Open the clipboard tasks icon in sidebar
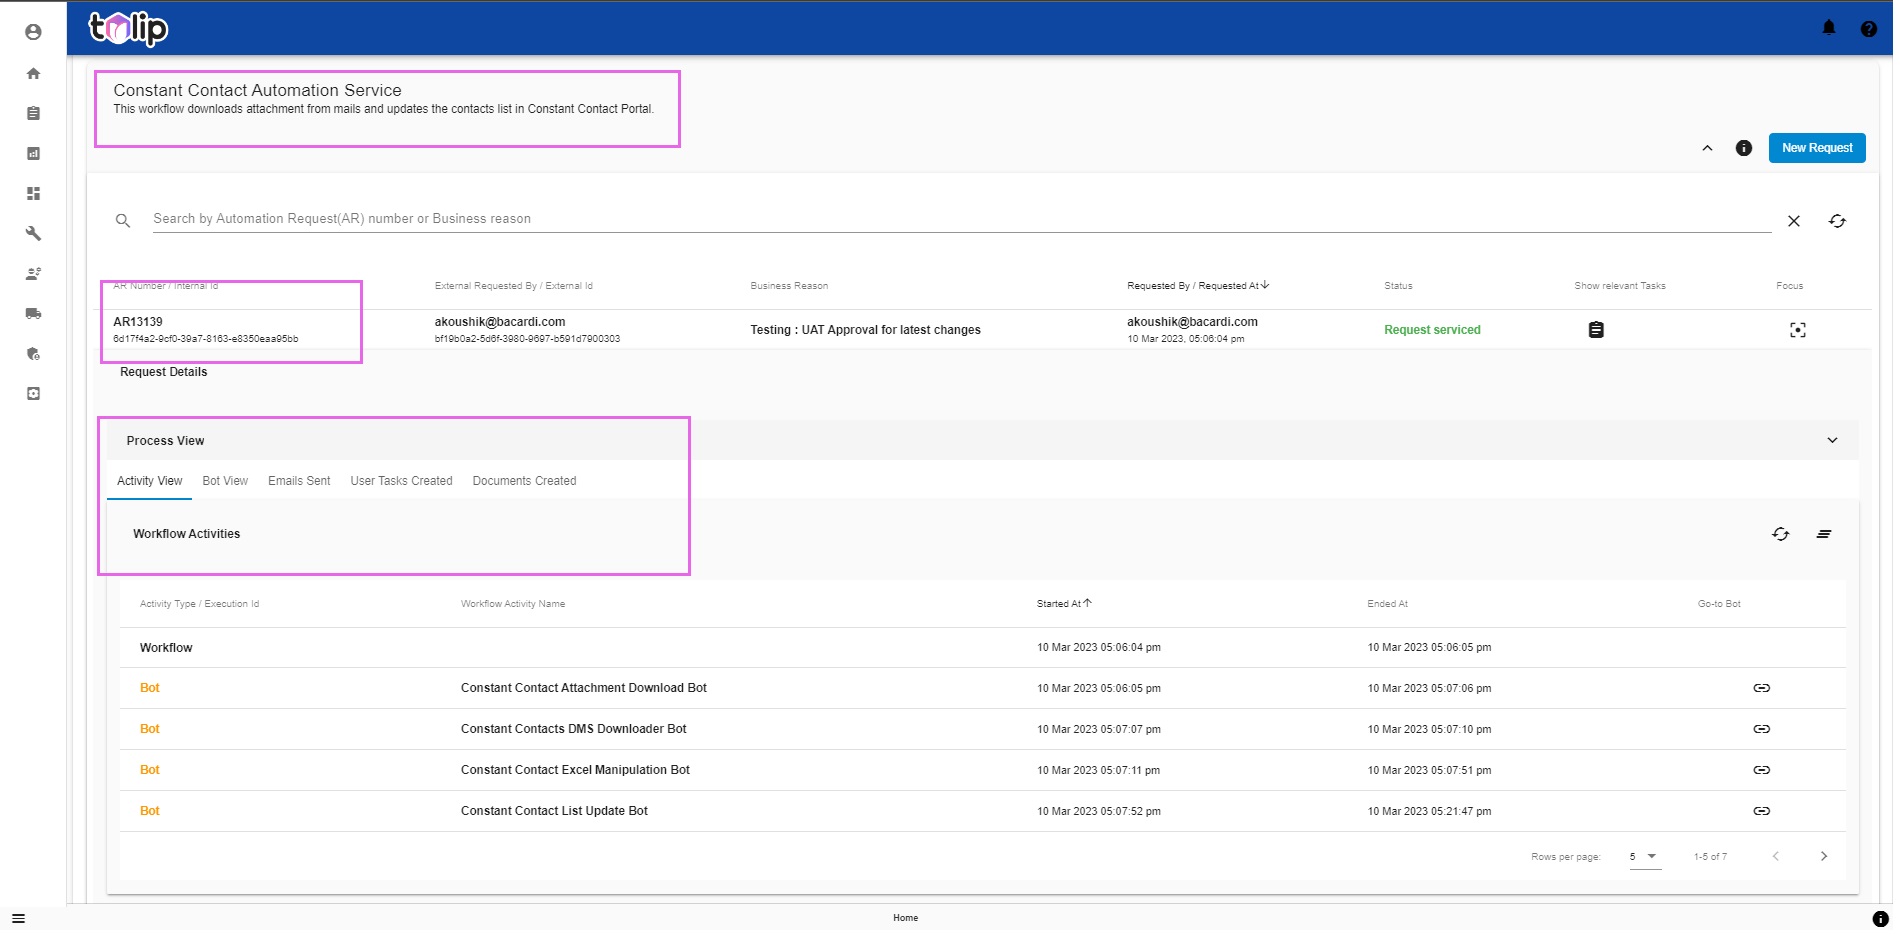The height and width of the screenshot is (935, 1900). 33,113
